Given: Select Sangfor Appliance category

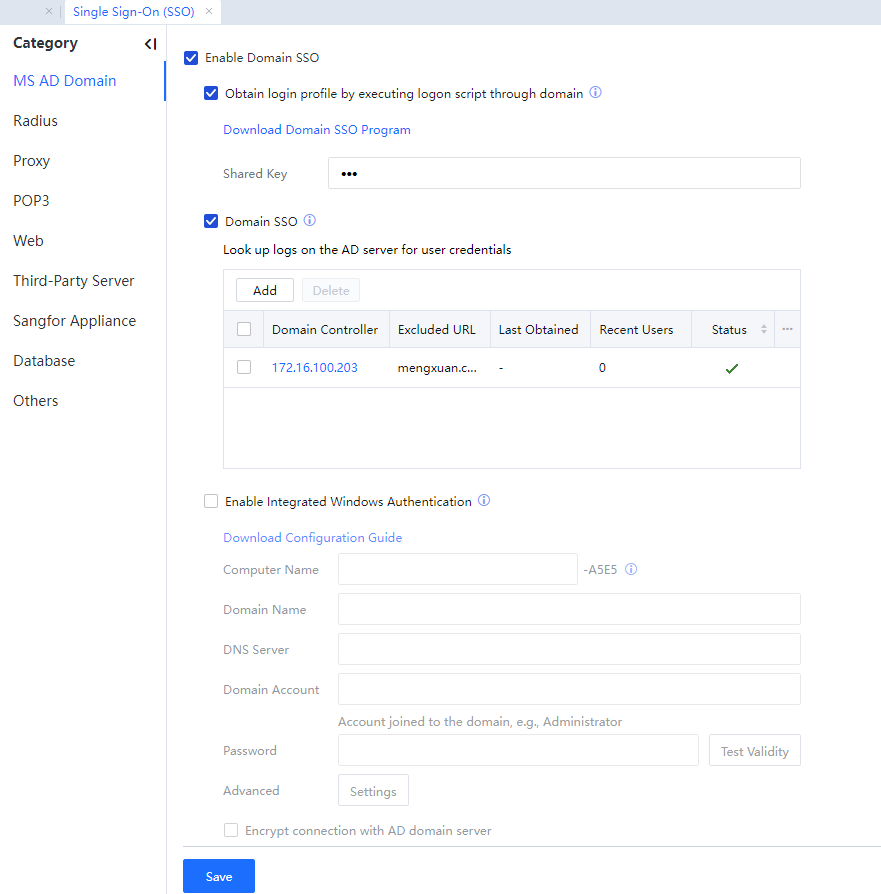Looking at the screenshot, I should 75,321.
